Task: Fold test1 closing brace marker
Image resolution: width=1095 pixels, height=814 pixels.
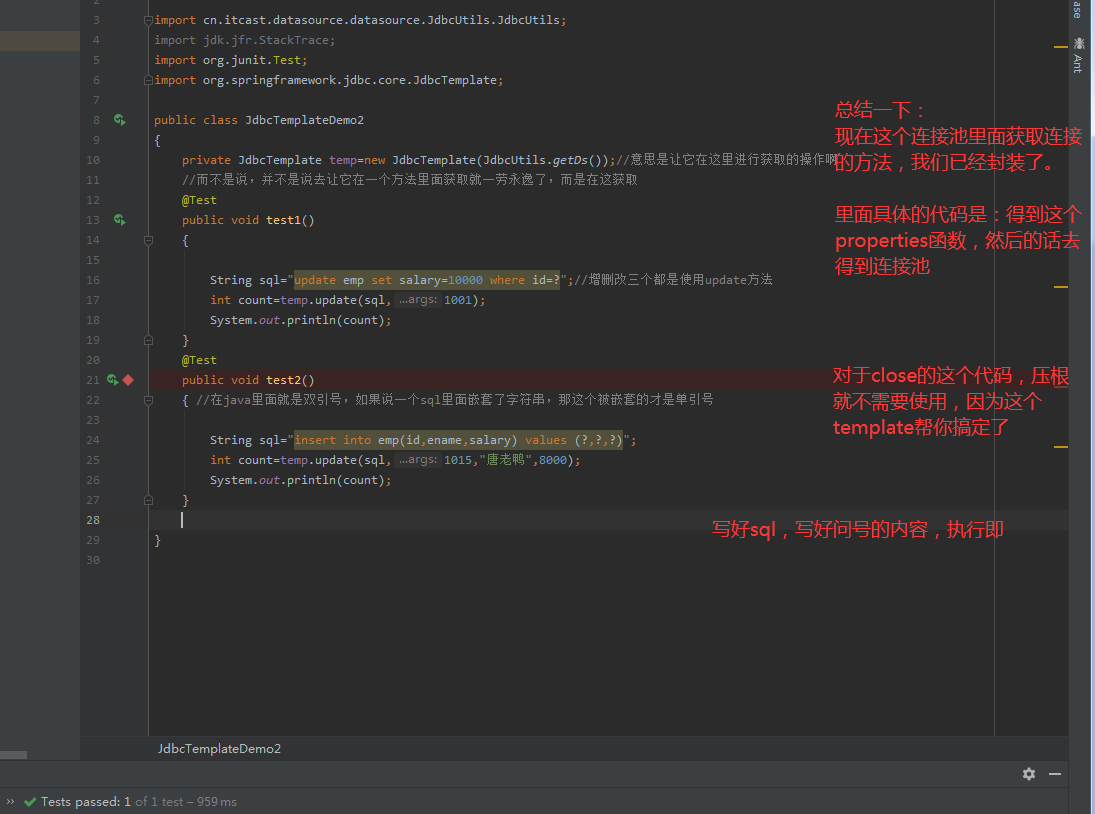Action: [x=148, y=340]
